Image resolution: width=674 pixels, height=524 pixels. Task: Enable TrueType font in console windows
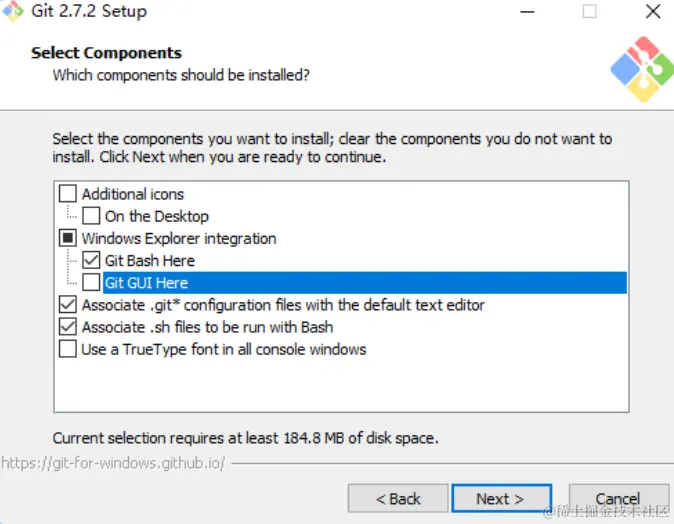[x=68, y=349]
